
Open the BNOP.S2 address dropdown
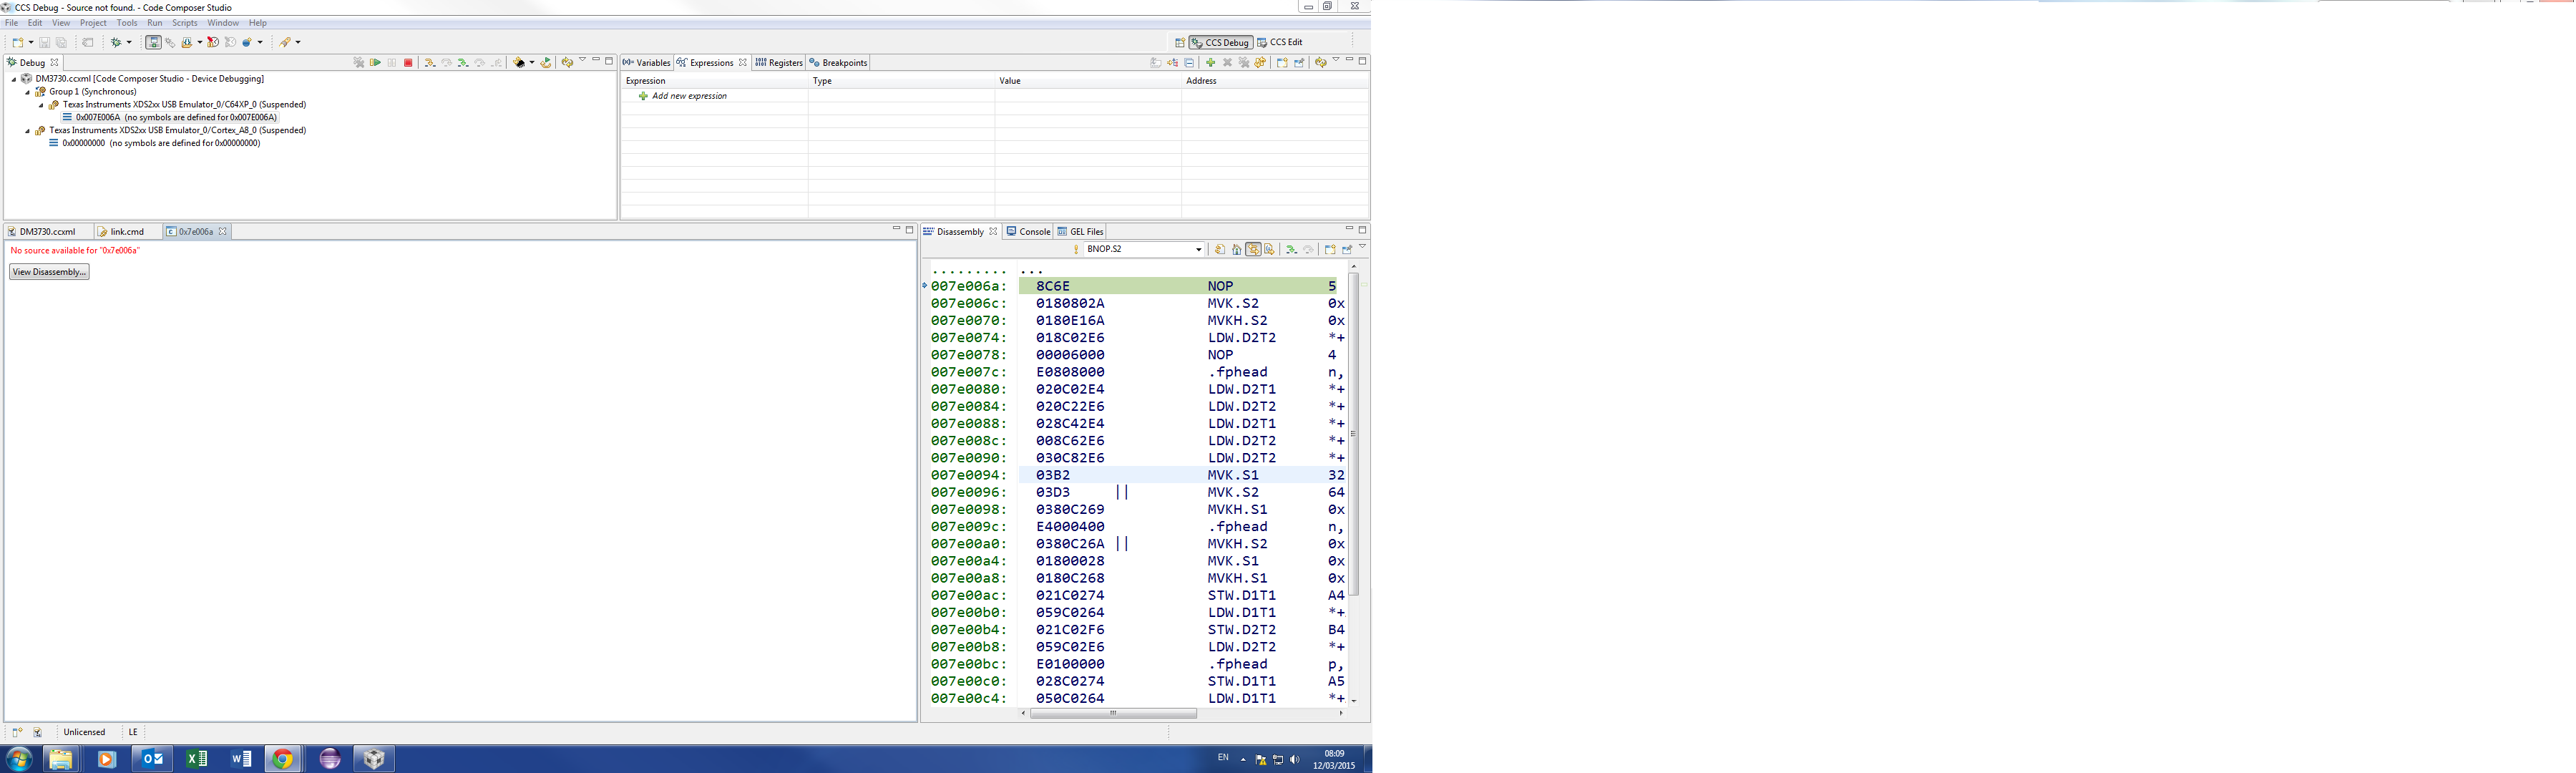[1198, 250]
